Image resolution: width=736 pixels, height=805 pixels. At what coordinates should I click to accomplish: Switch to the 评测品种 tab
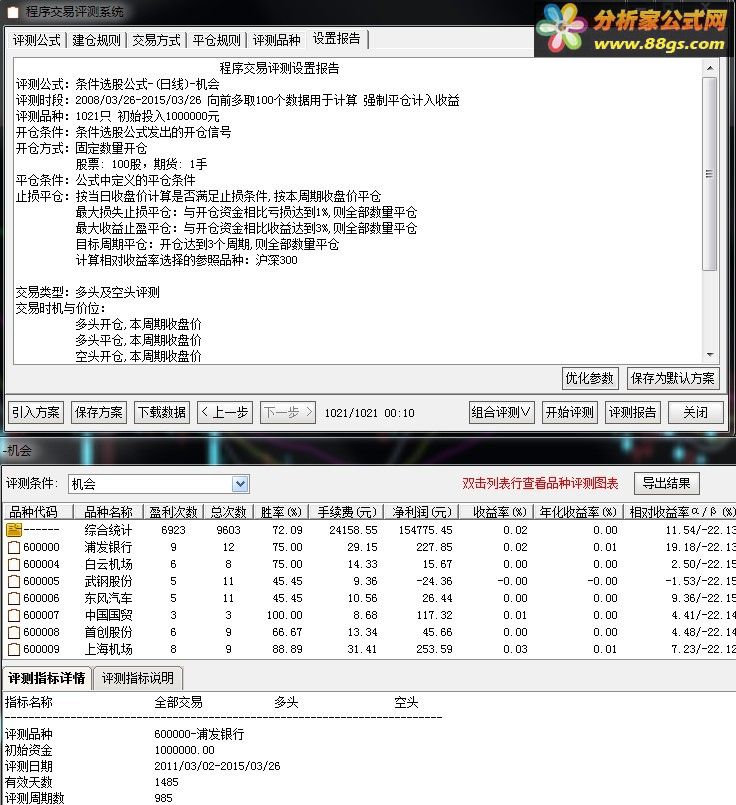[x=277, y=40]
